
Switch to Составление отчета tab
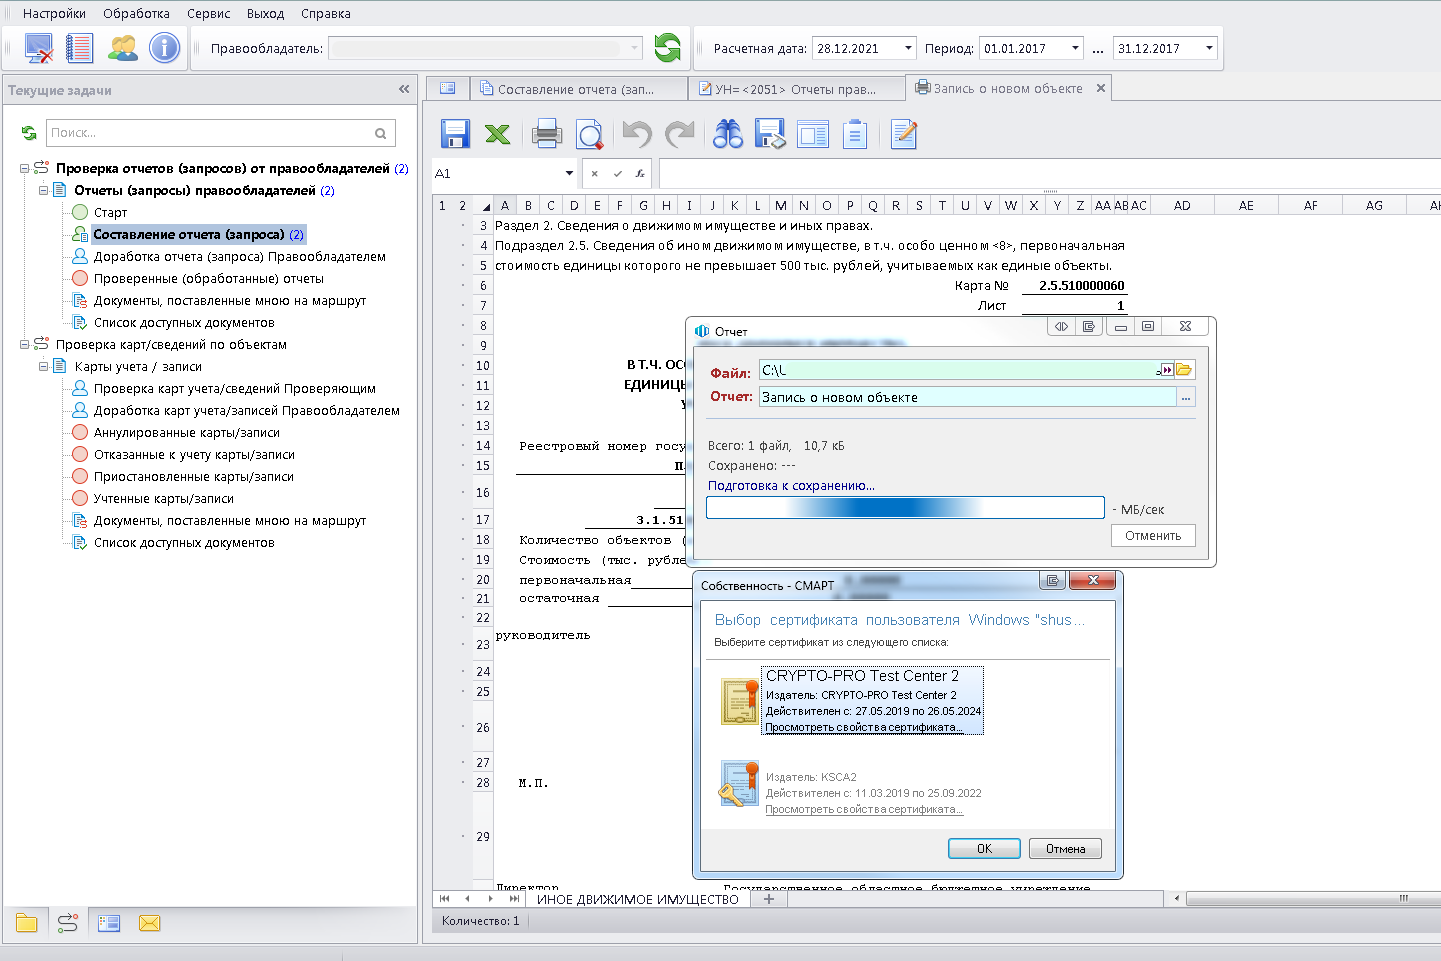pos(576,89)
